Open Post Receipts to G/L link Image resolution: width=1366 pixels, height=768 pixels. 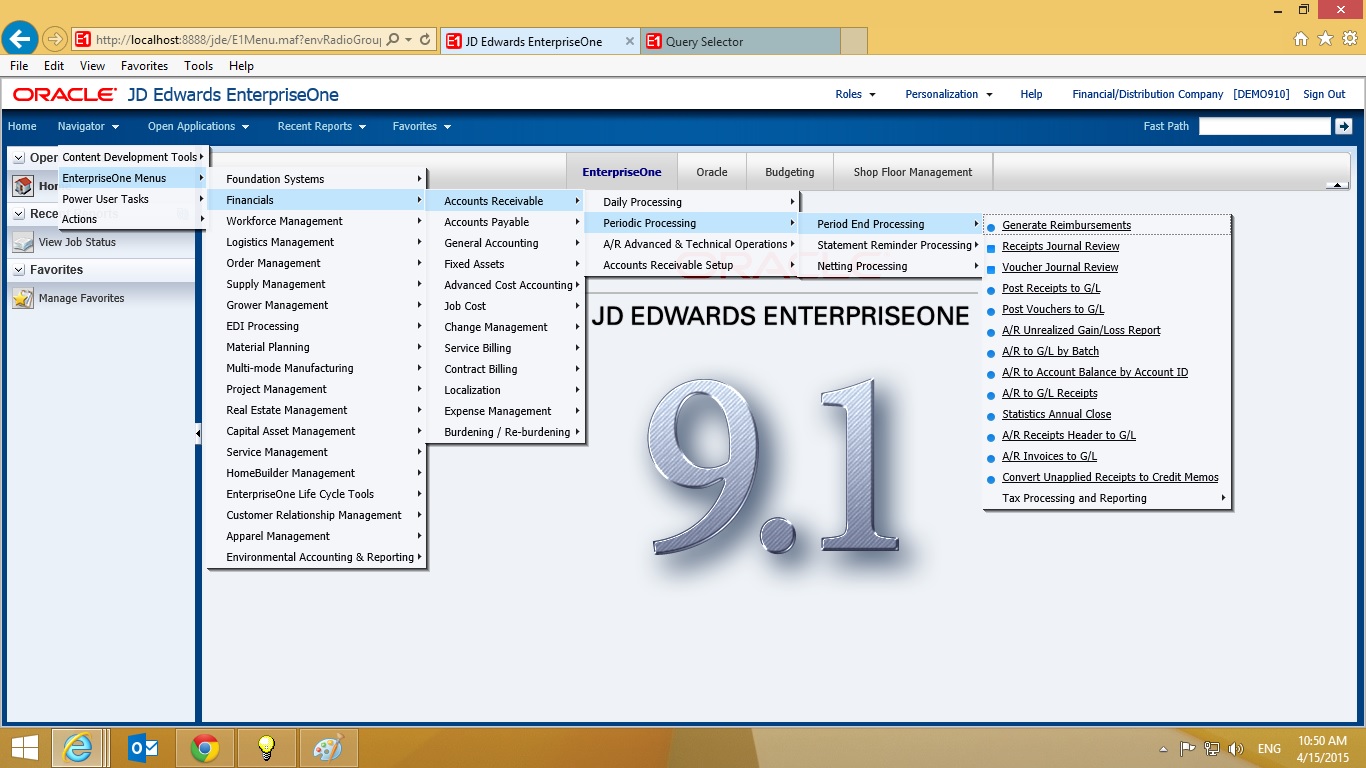[1051, 288]
